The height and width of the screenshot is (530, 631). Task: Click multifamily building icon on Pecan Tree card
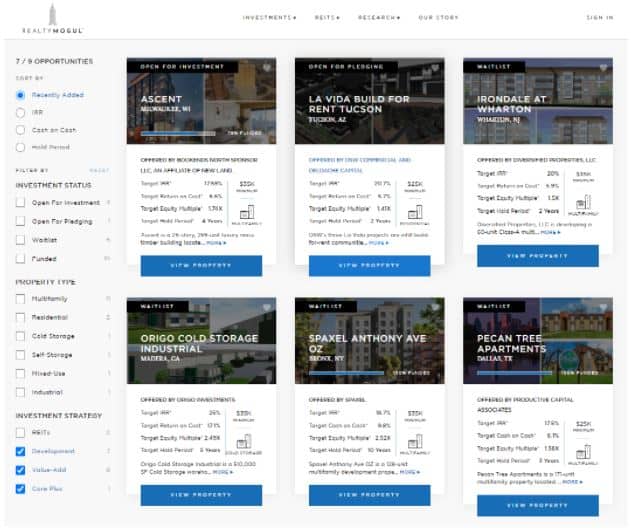coord(583,452)
